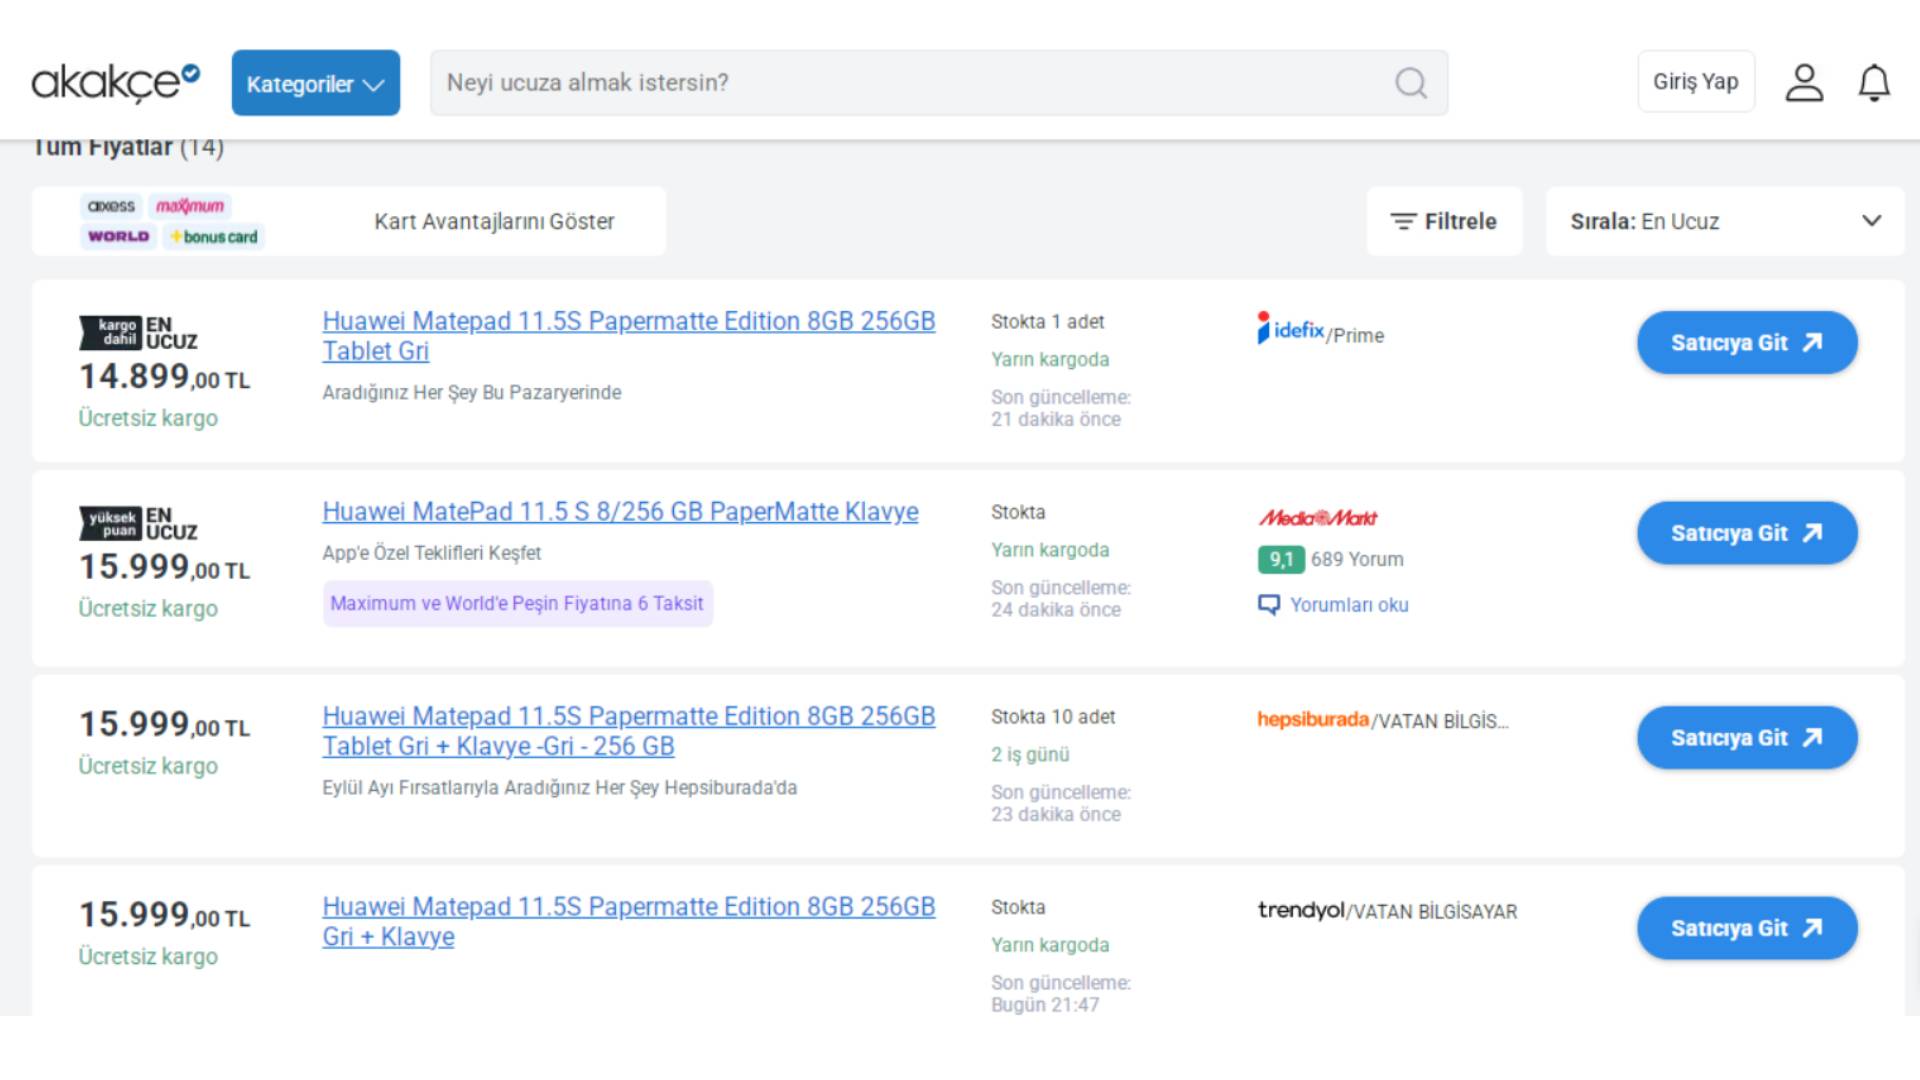Click 'Stokta 10 adet' text
This screenshot has height=1080, width=1920.
pos(1053,717)
